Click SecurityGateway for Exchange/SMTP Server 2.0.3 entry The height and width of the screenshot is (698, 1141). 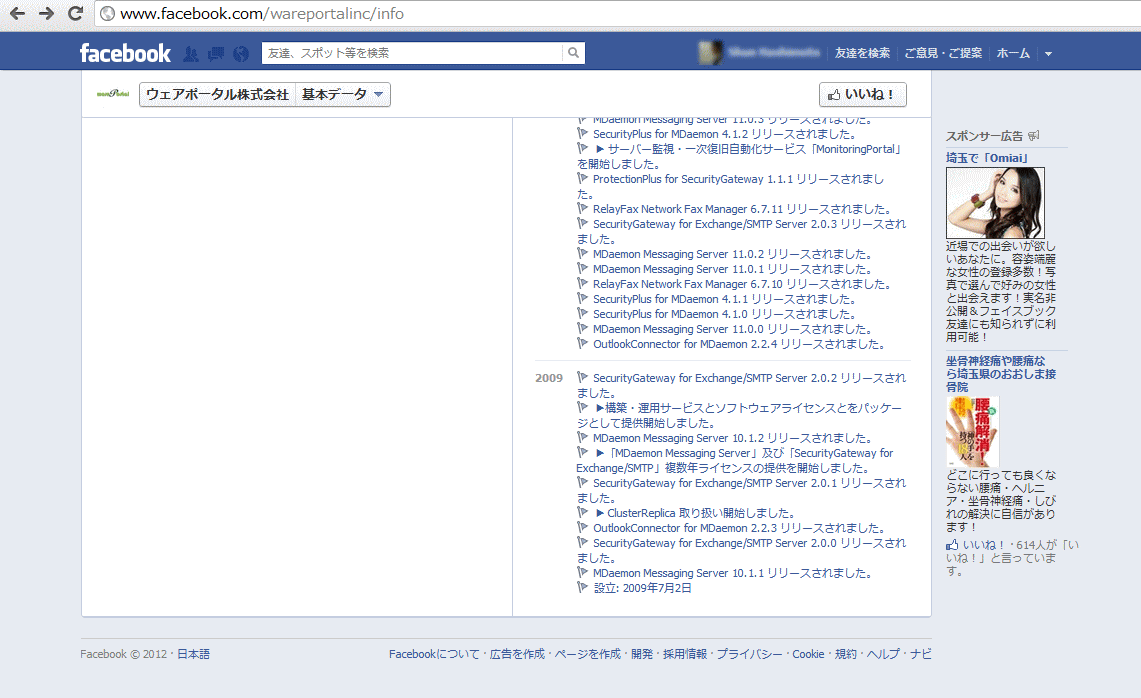pyautogui.click(x=742, y=231)
